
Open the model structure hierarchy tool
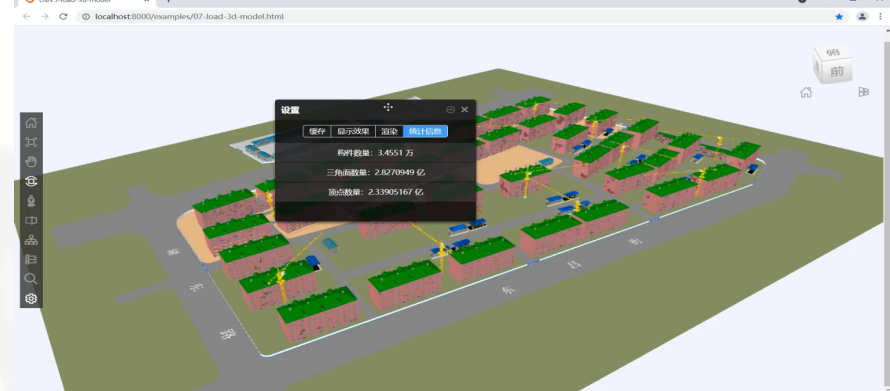pyautogui.click(x=31, y=240)
